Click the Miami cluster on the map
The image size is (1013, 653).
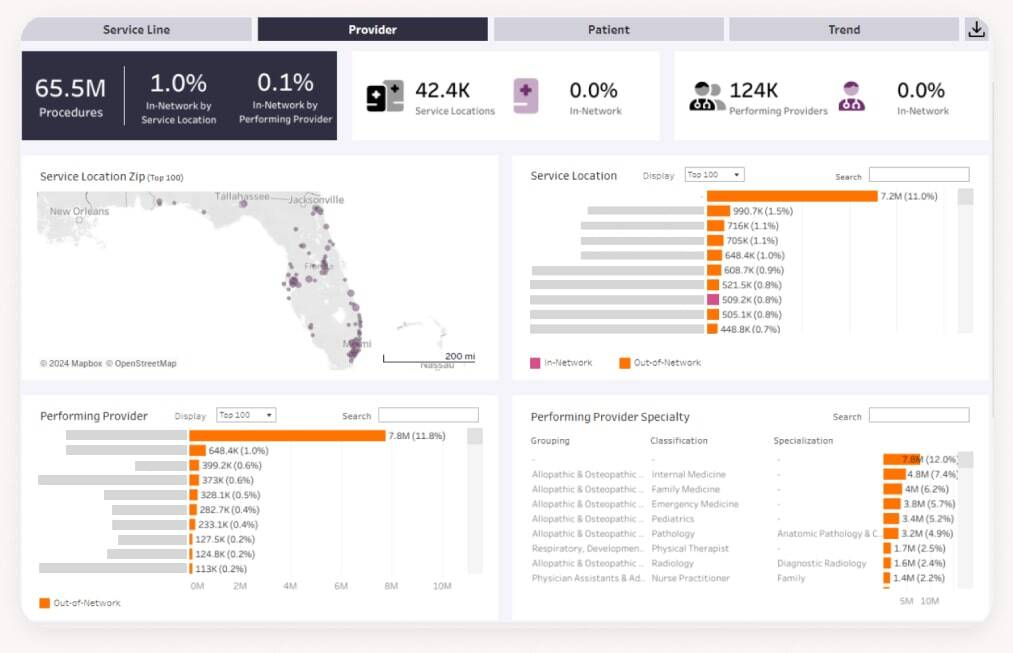(x=353, y=349)
